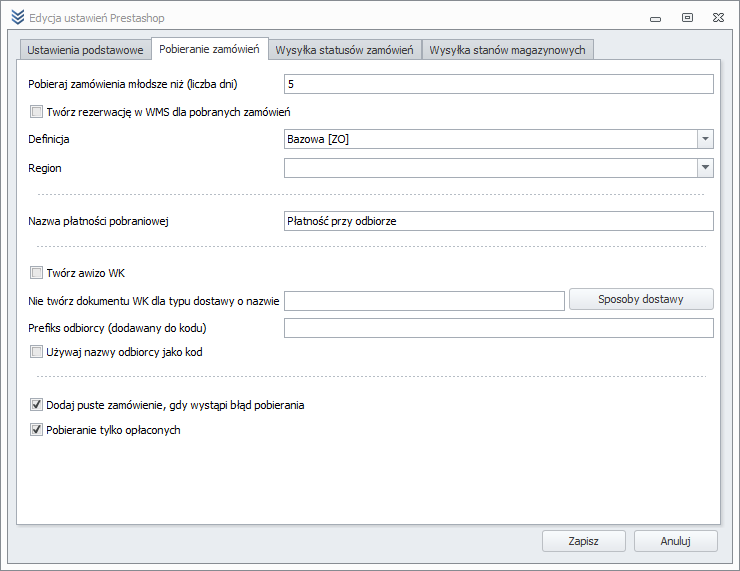Save settings with Zapisz button

[584, 541]
